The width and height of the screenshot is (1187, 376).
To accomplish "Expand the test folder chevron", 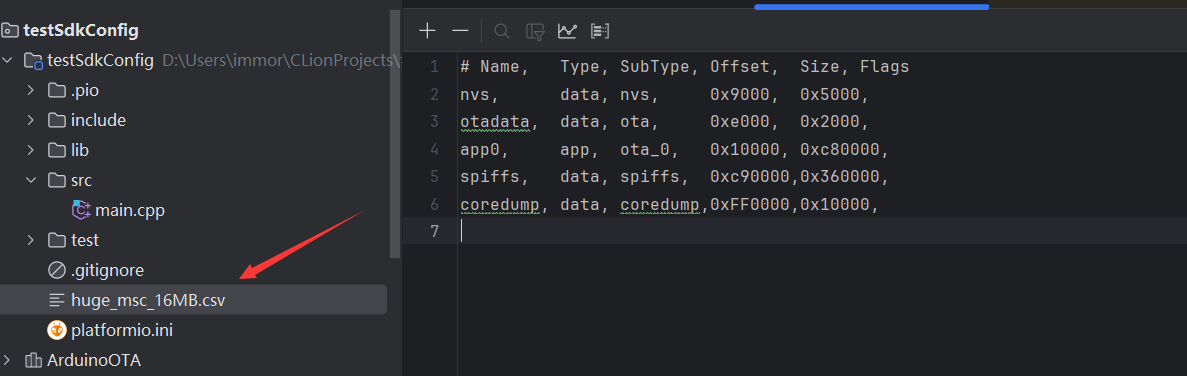I will click(x=31, y=240).
